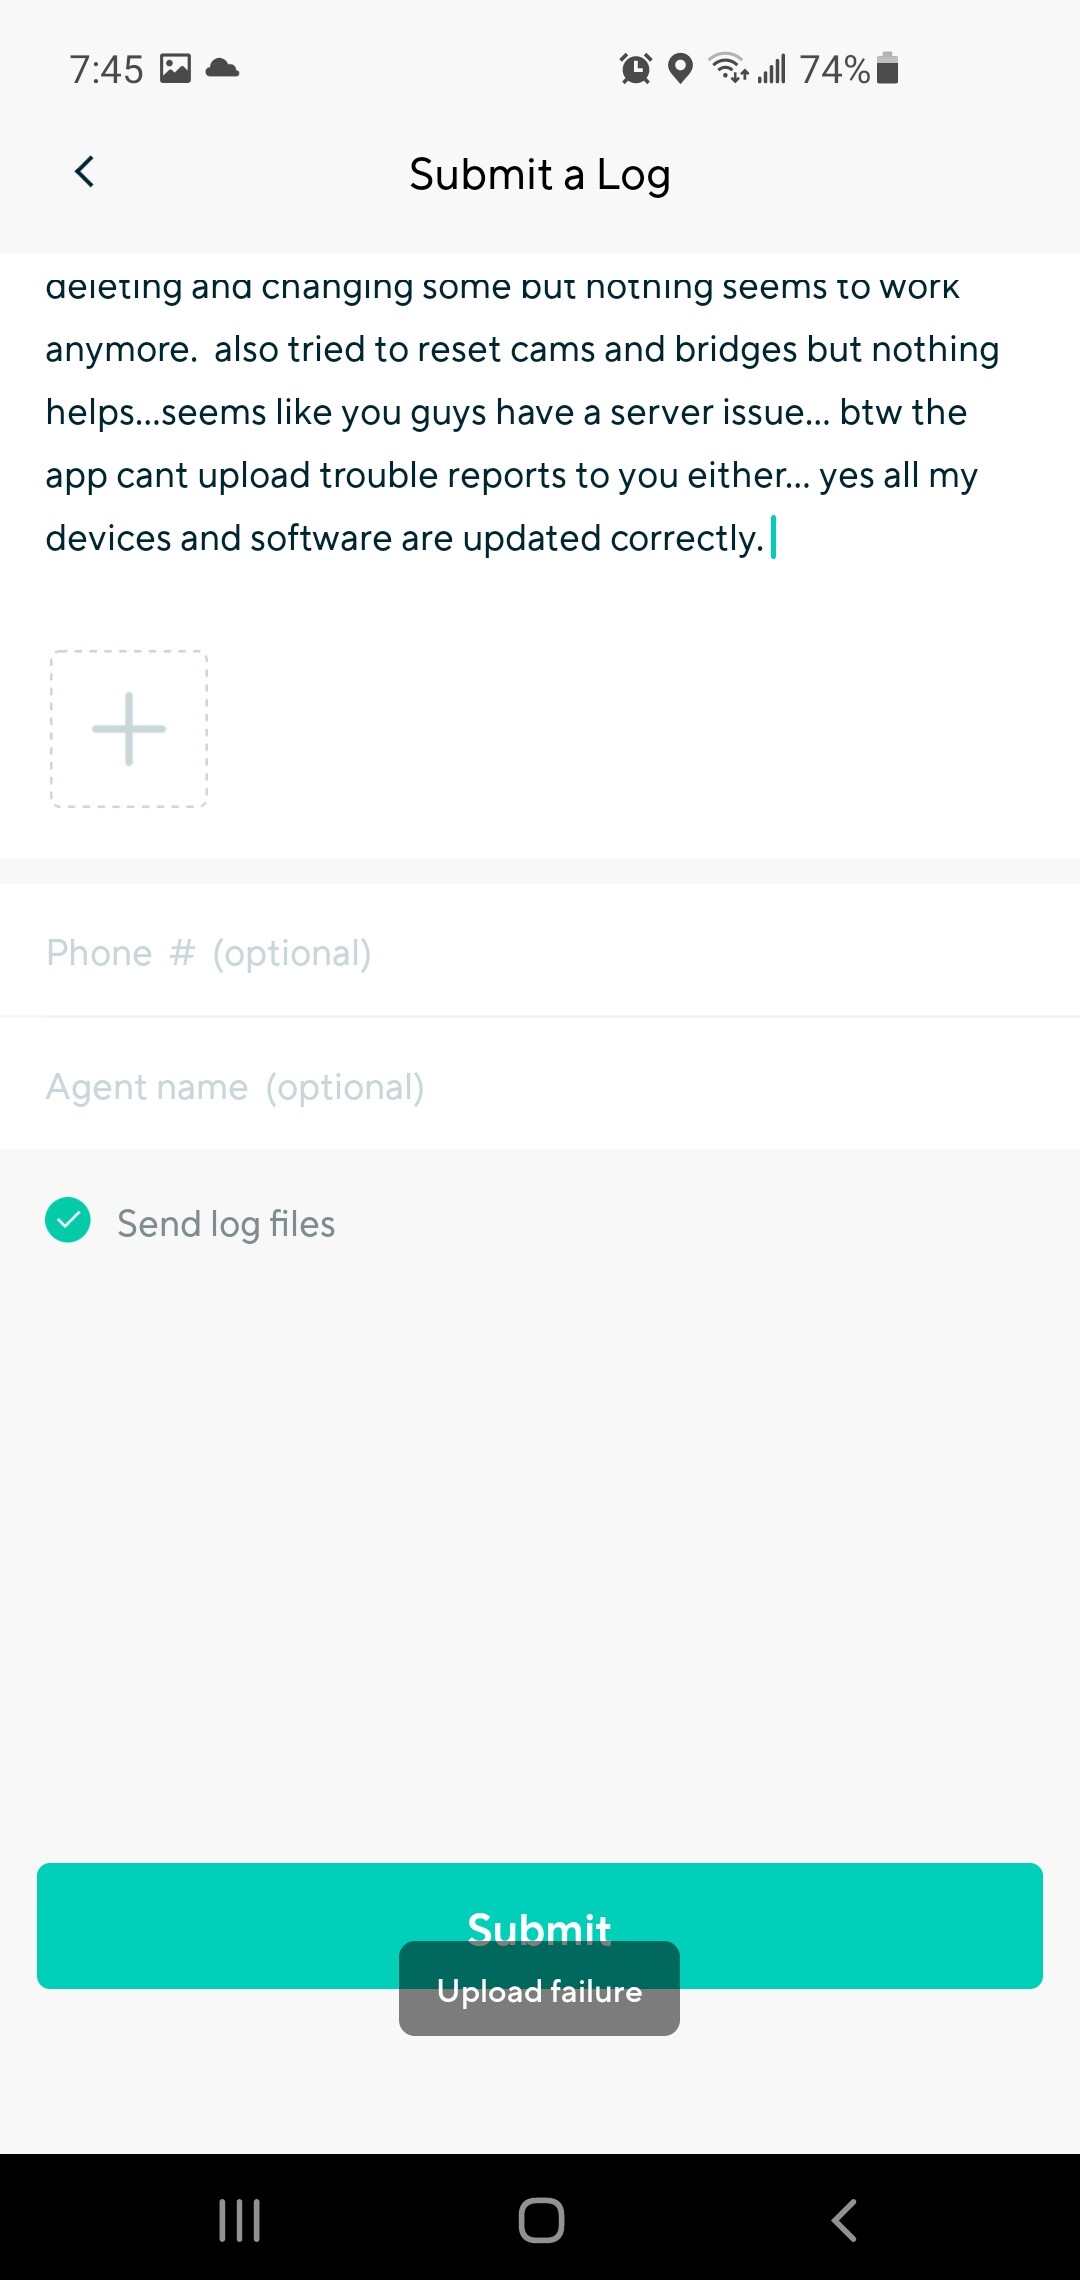
Task: Tap the location pin status icon
Action: coord(680,69)
